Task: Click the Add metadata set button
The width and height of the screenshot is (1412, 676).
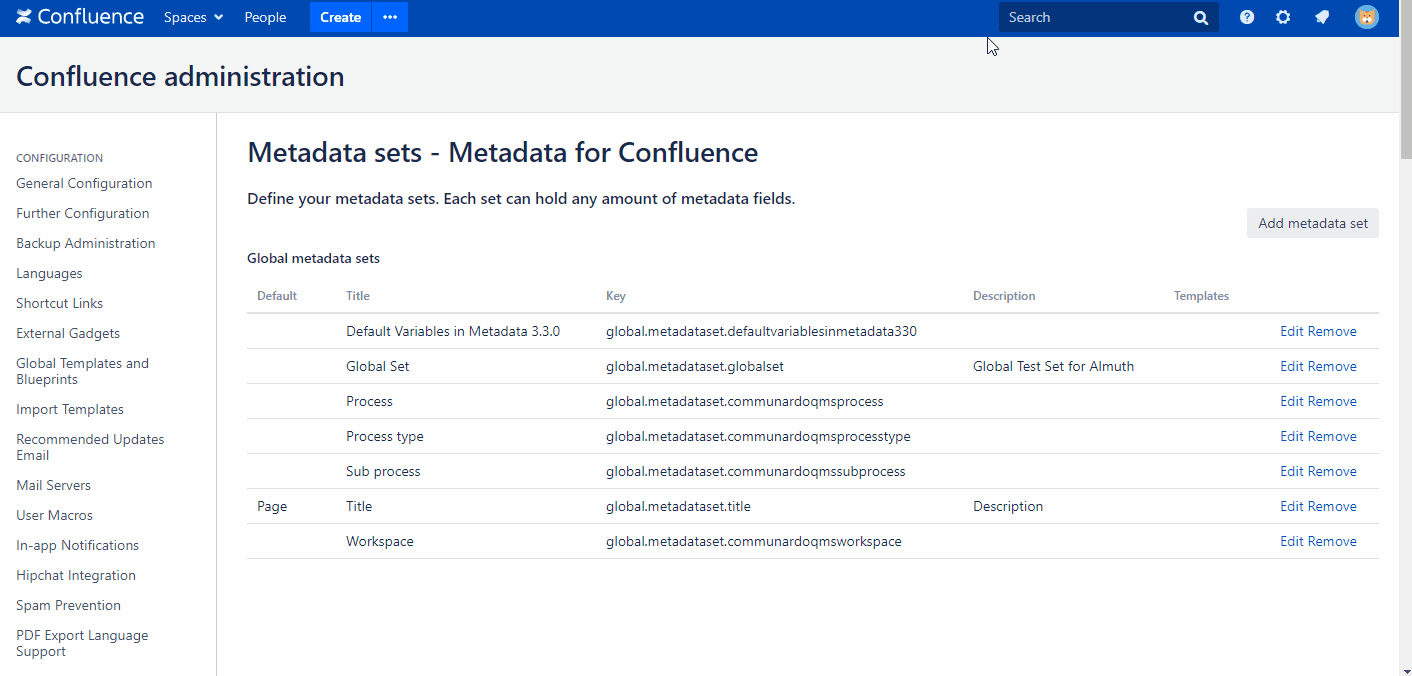Action: tap(1312, 223)
